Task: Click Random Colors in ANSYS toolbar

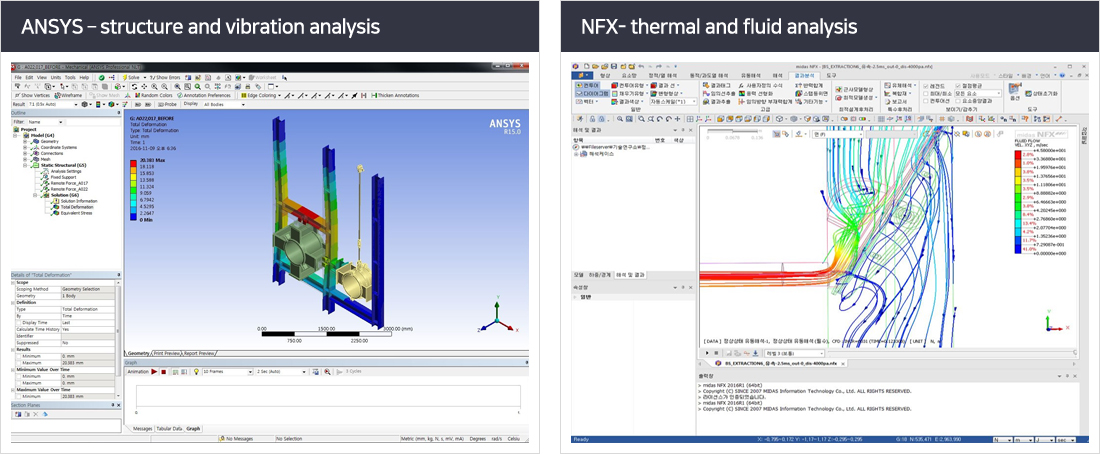Action: click(x=153, y=95)
